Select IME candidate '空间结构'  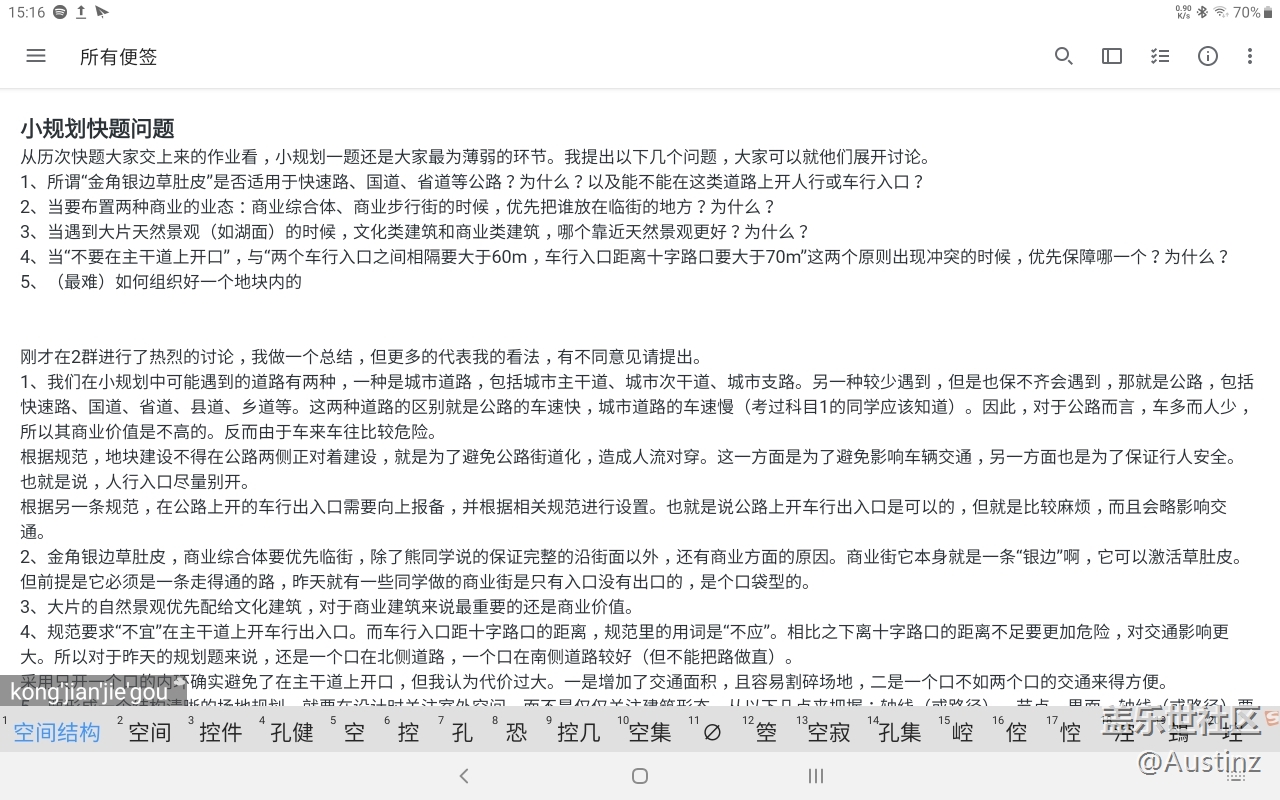pos(57,732)
